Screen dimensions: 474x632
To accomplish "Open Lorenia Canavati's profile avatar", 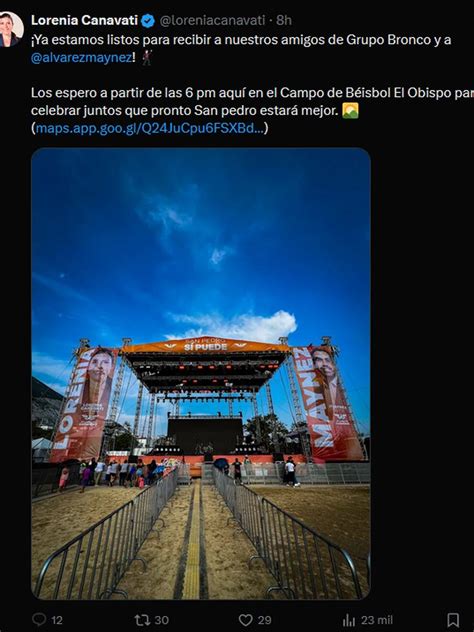I will click(x=10, y=29).
